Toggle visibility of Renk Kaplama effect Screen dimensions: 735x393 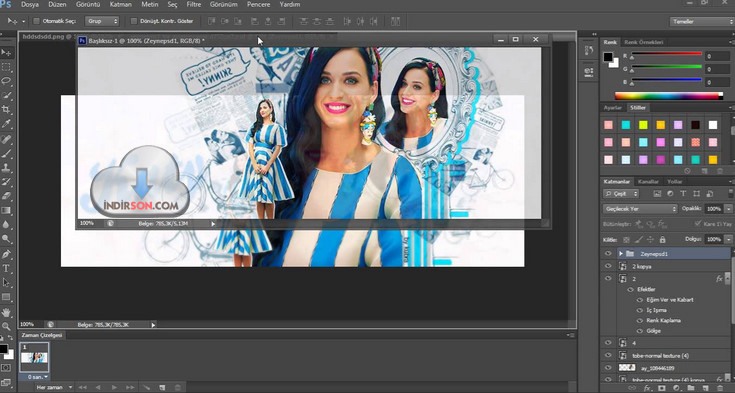pos(639,320)
